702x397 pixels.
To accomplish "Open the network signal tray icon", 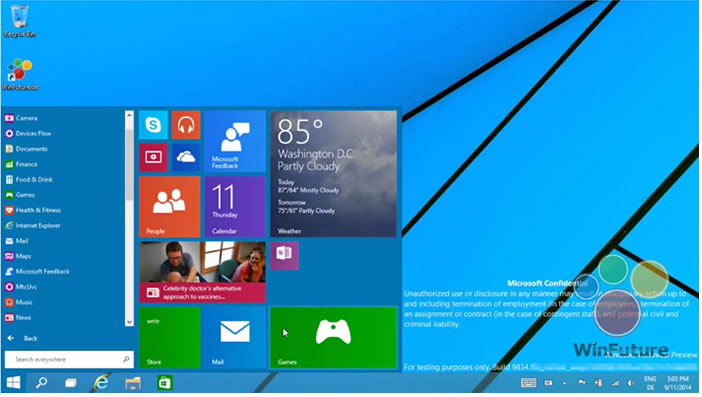I will click(615, 383).
